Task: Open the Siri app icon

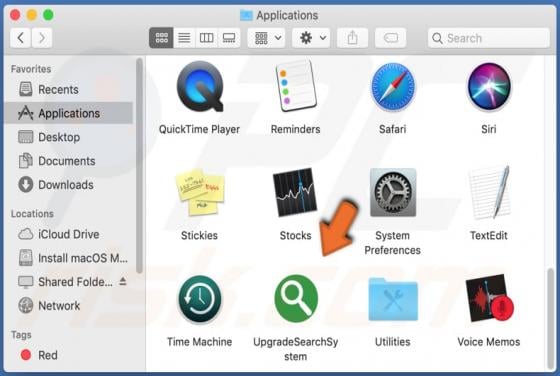Action: [489, 87]
